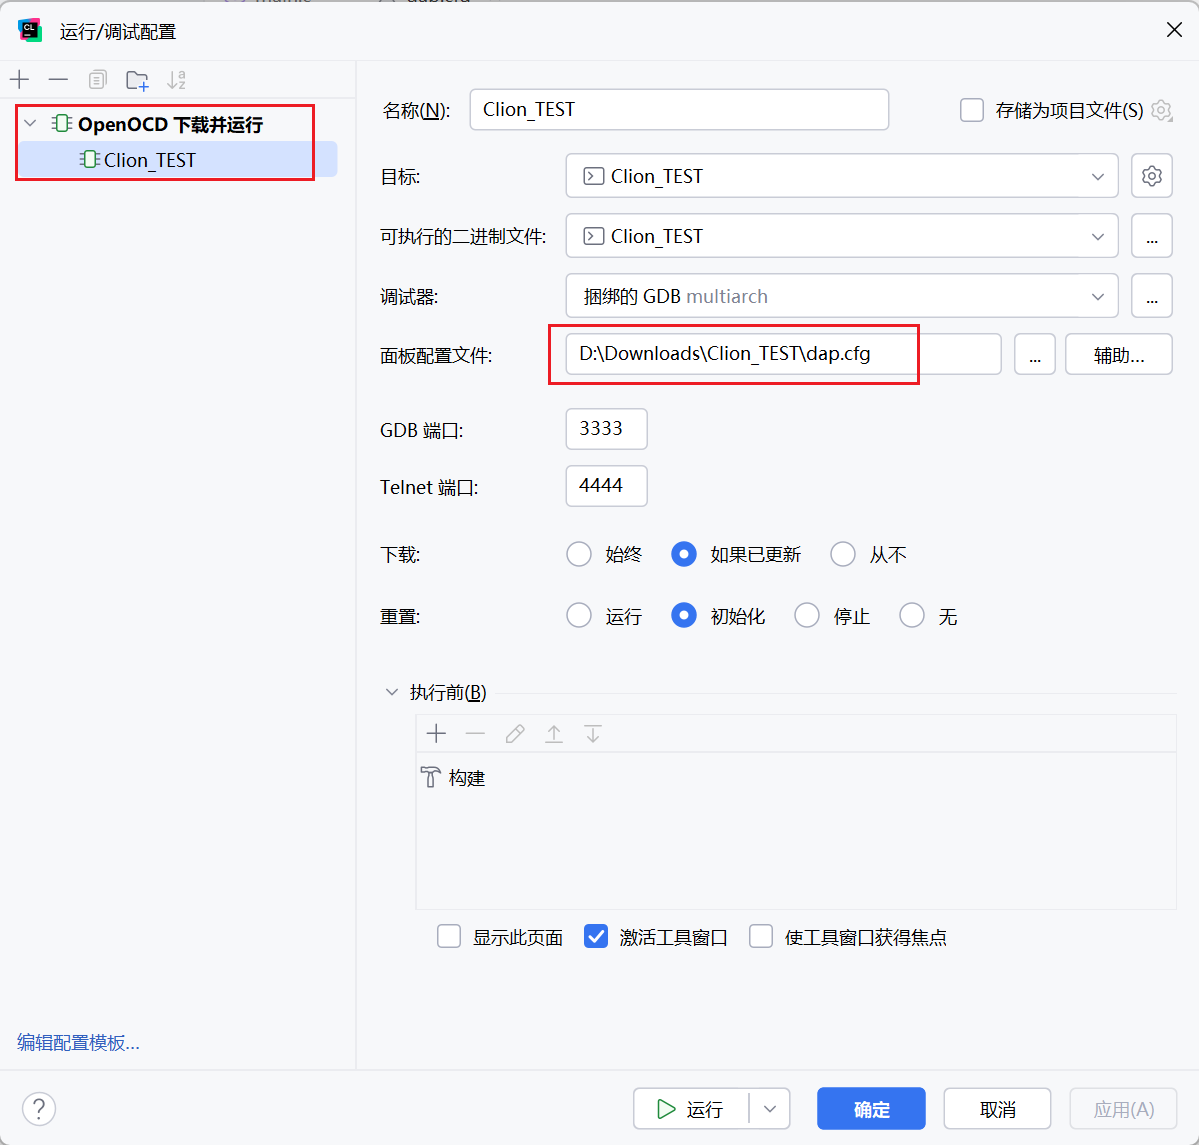Image resolution: width=1199 pixels, height=1145 pixels.
Task: Collapse the 执行前 section
Action: coord(392,692)
